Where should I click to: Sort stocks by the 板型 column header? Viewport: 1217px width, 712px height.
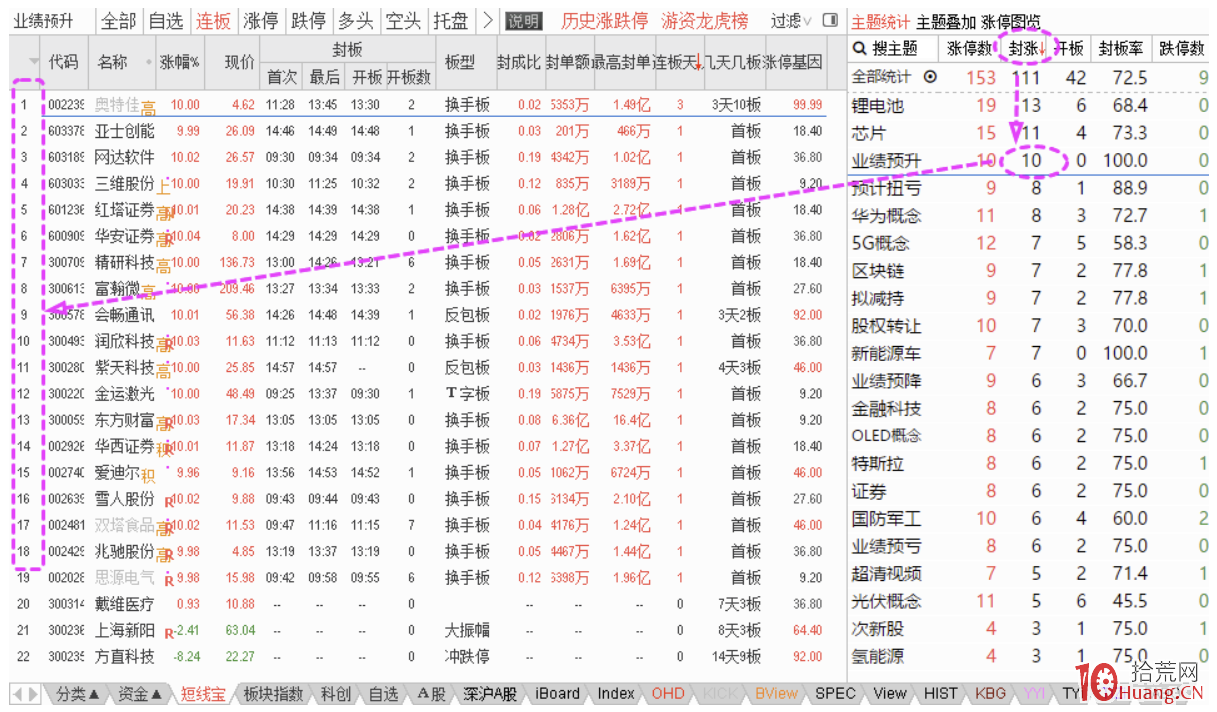coord(460,62)
